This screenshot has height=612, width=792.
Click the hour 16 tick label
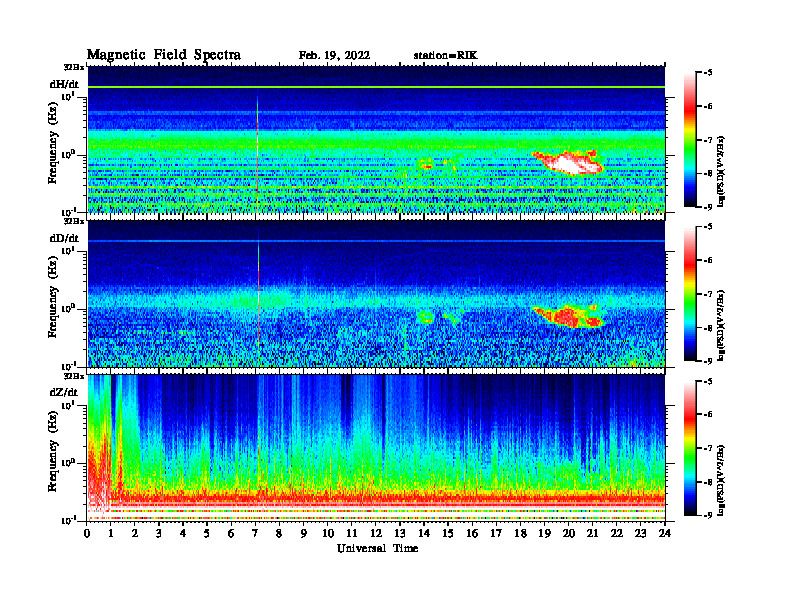[472, 534]
